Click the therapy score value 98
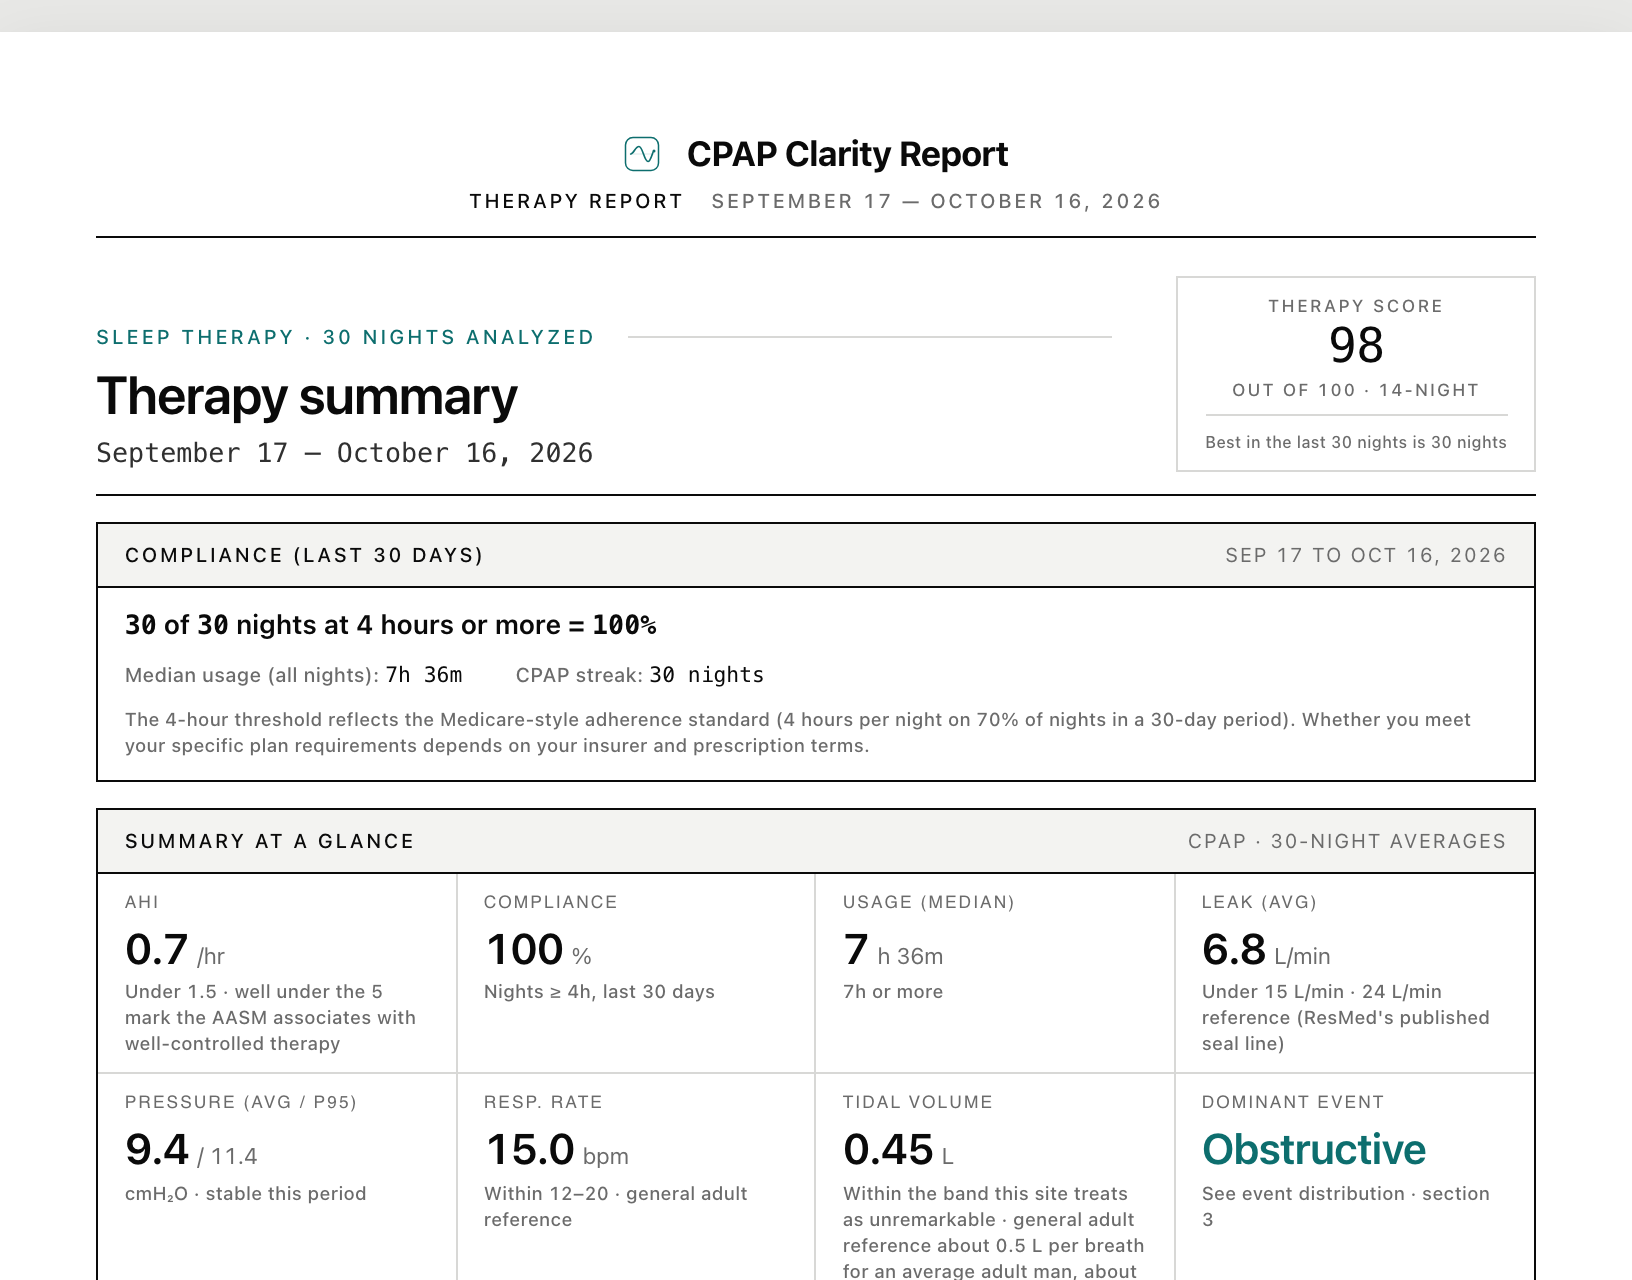Image resolution: width=1632 pixels, height=1280 pixels. click(1356, 345)
